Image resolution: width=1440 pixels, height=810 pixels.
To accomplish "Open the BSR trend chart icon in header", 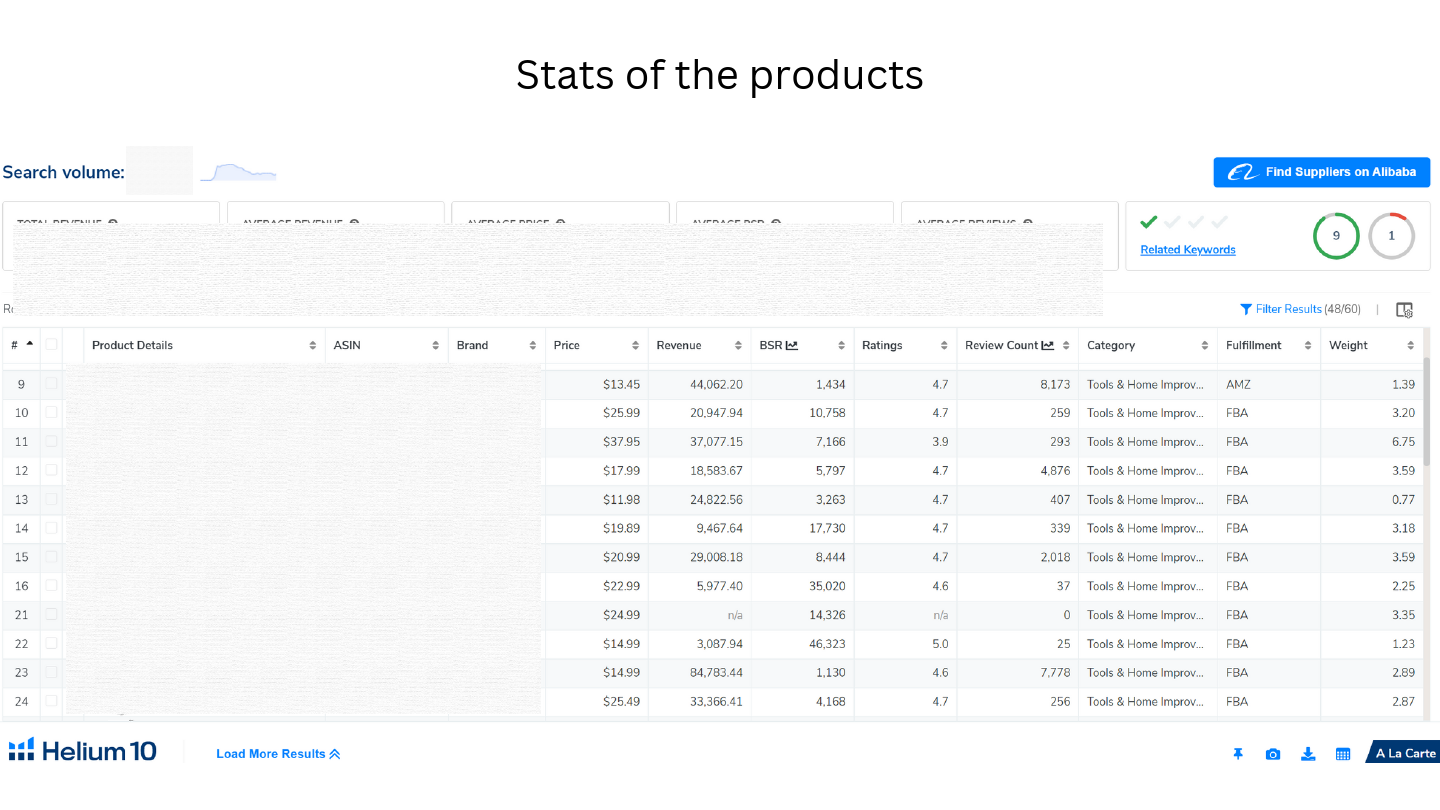I will point(794,344).
